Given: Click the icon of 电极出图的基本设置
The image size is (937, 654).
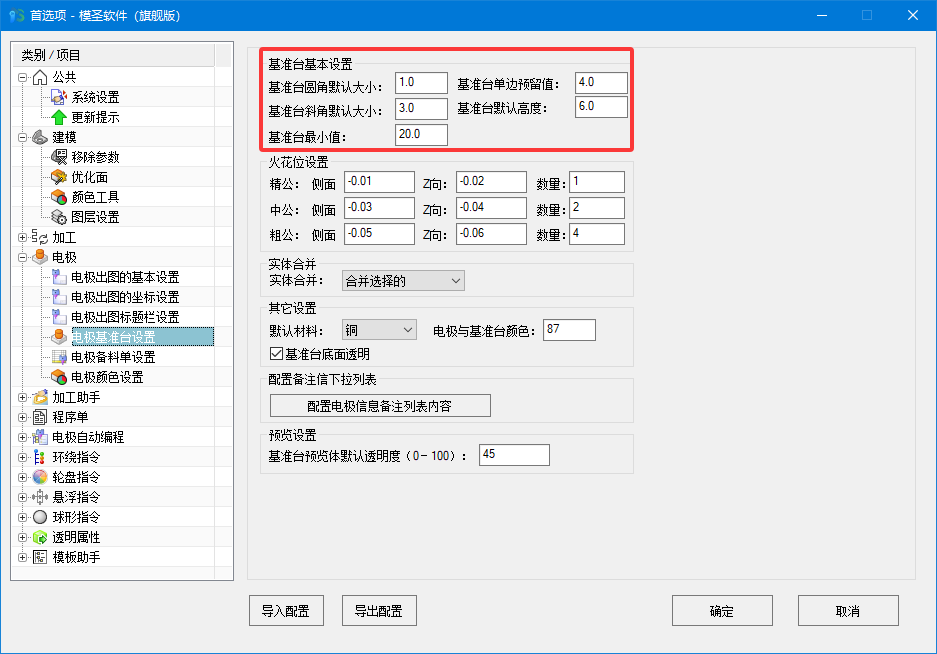Looking at the screenshot, I should pyautogui.click(x=59, y=277).
